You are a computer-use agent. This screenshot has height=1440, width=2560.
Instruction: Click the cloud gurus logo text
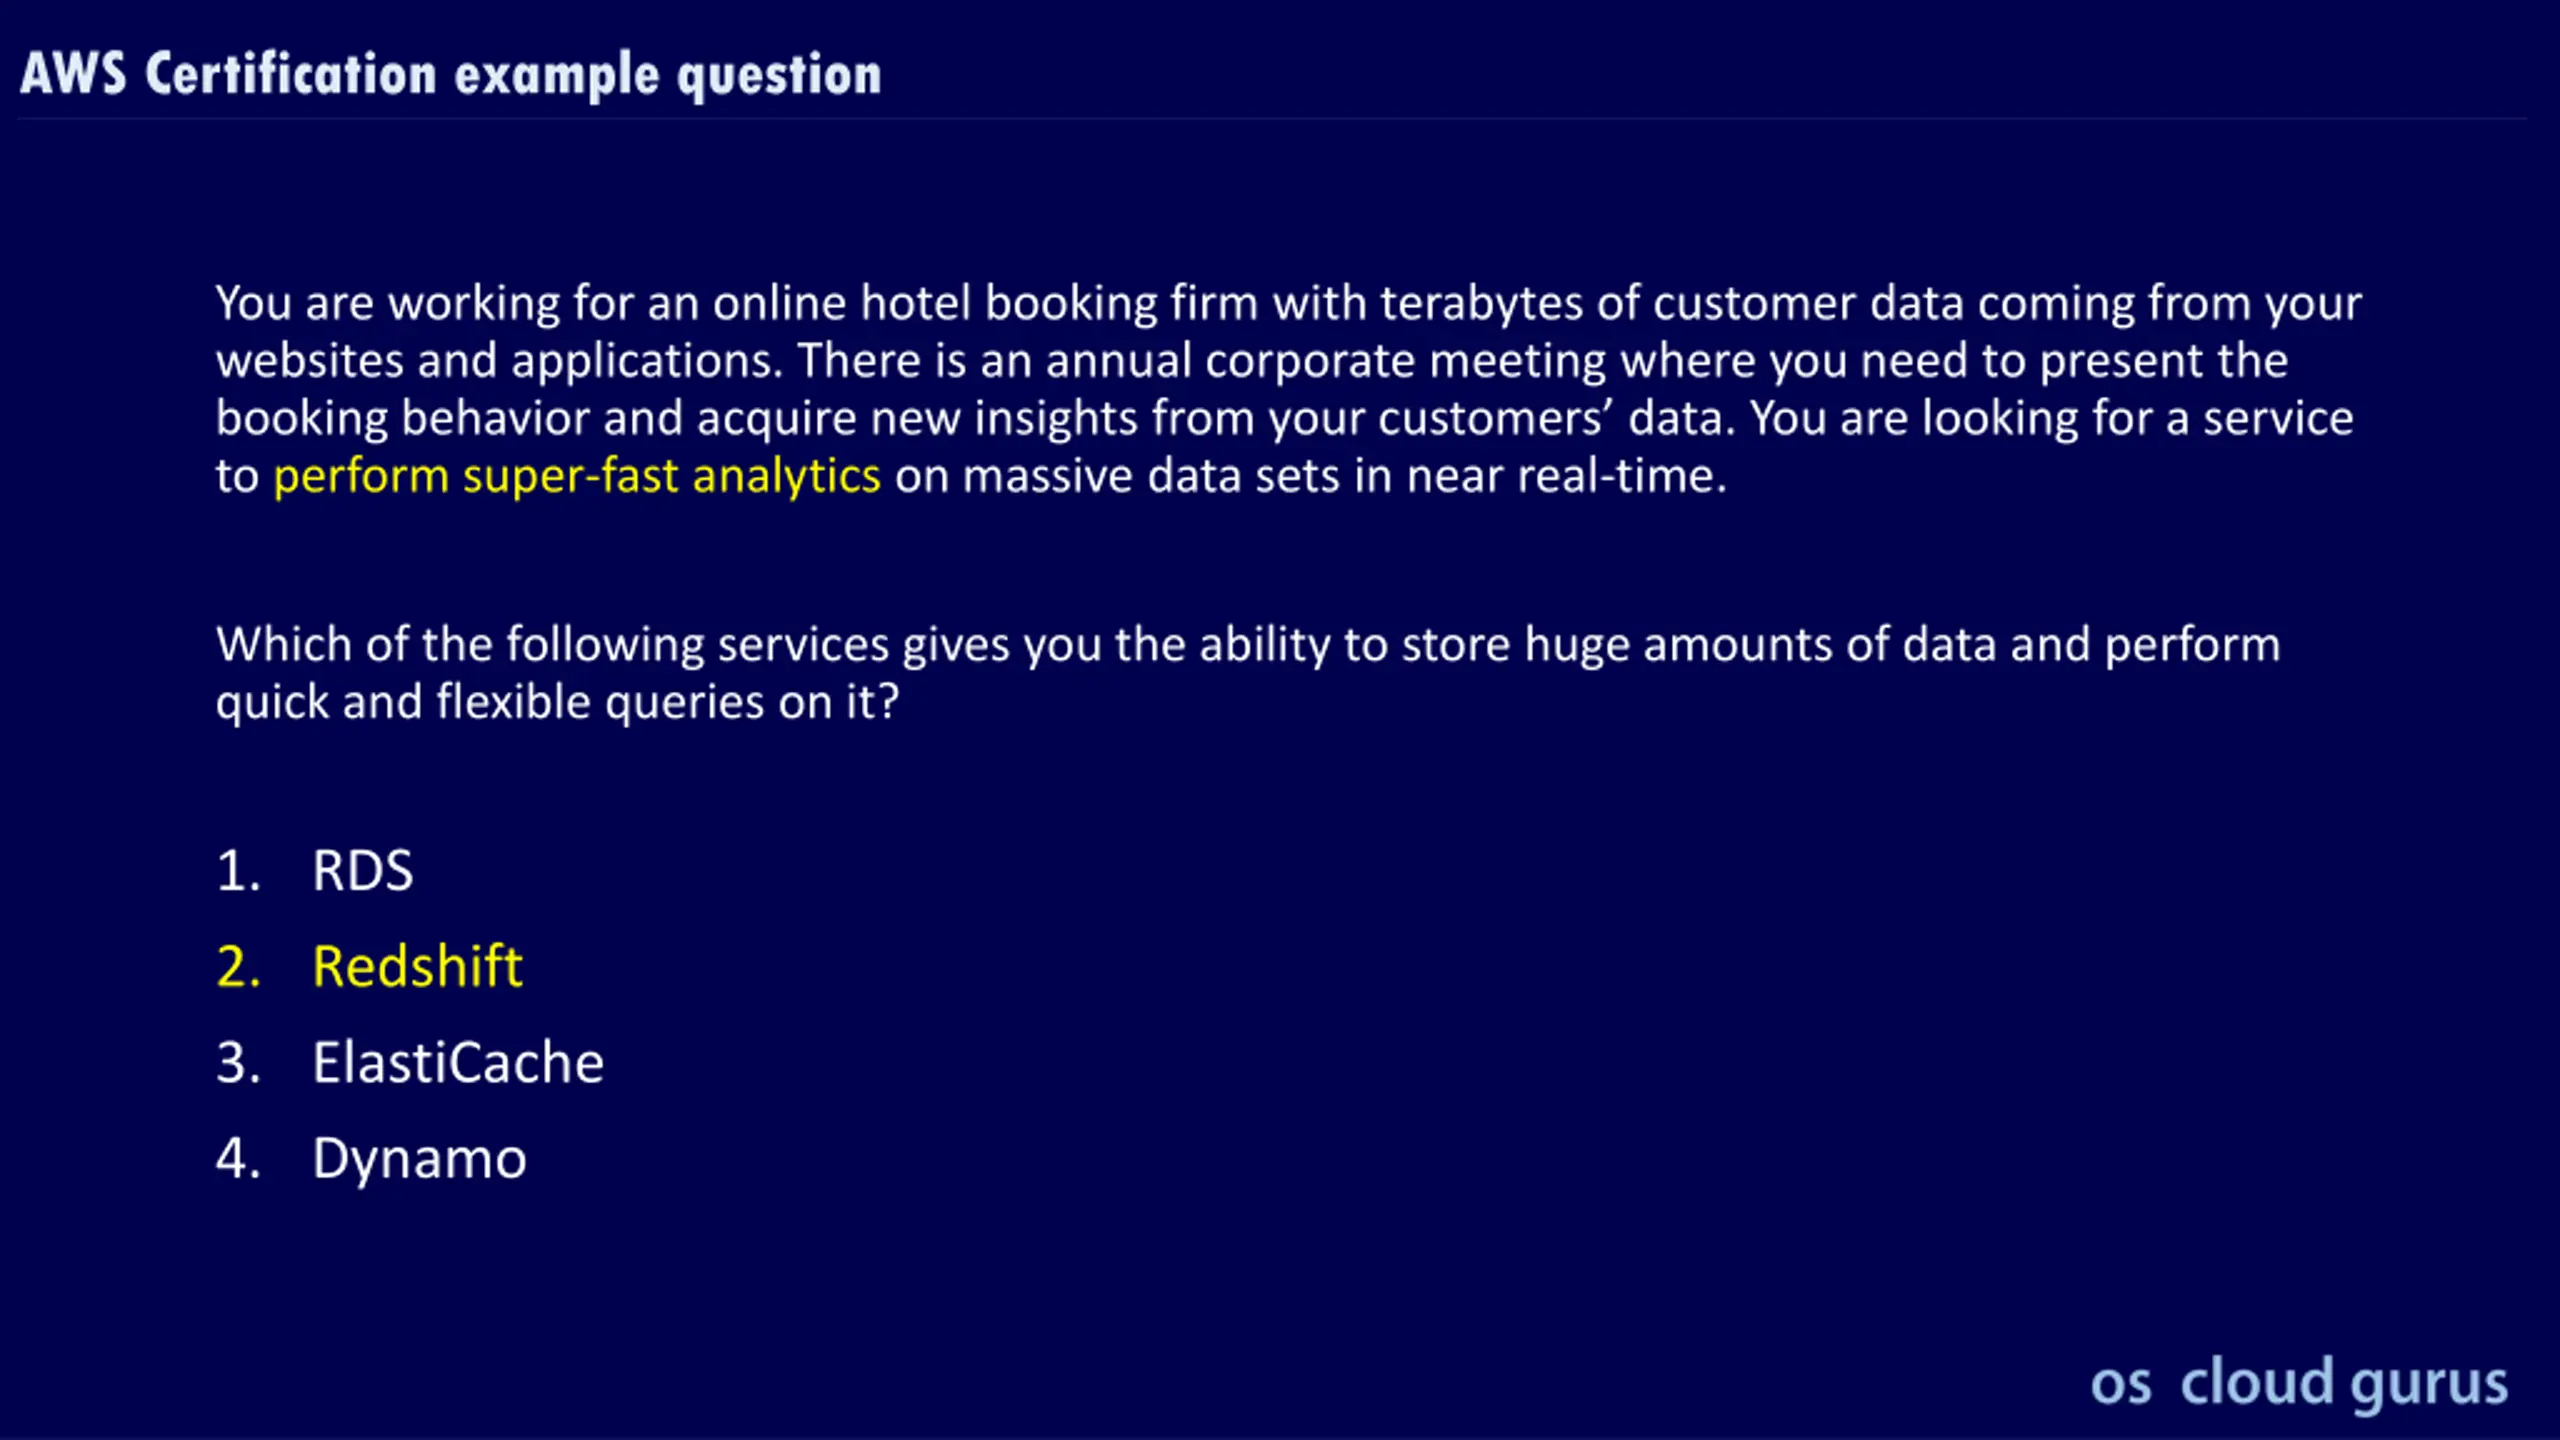pyautogui.click(x=2344, y=1384)
